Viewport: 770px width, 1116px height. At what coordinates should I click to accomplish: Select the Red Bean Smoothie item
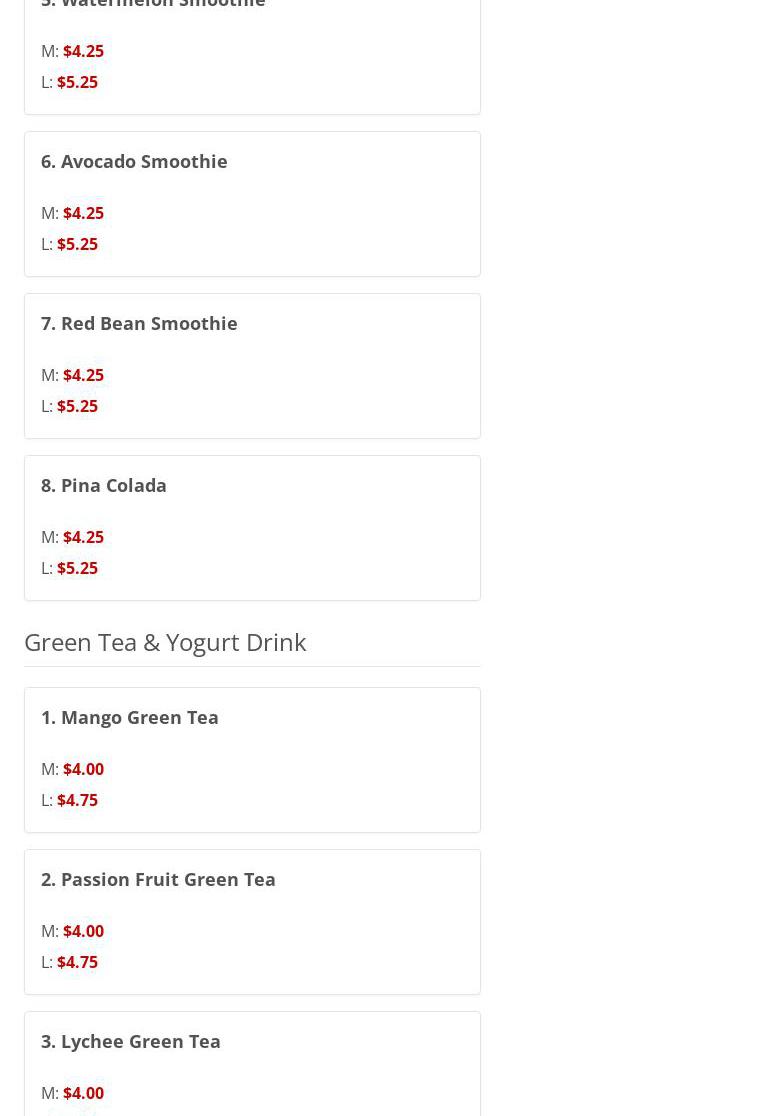click(252, 366)
